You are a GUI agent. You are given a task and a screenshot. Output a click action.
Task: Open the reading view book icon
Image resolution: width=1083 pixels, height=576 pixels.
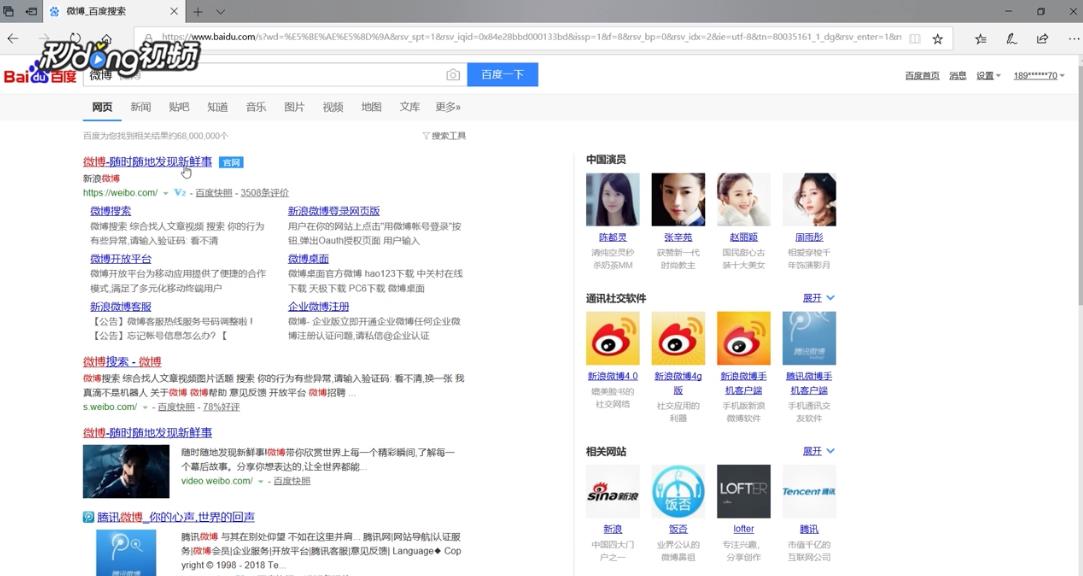914,39
